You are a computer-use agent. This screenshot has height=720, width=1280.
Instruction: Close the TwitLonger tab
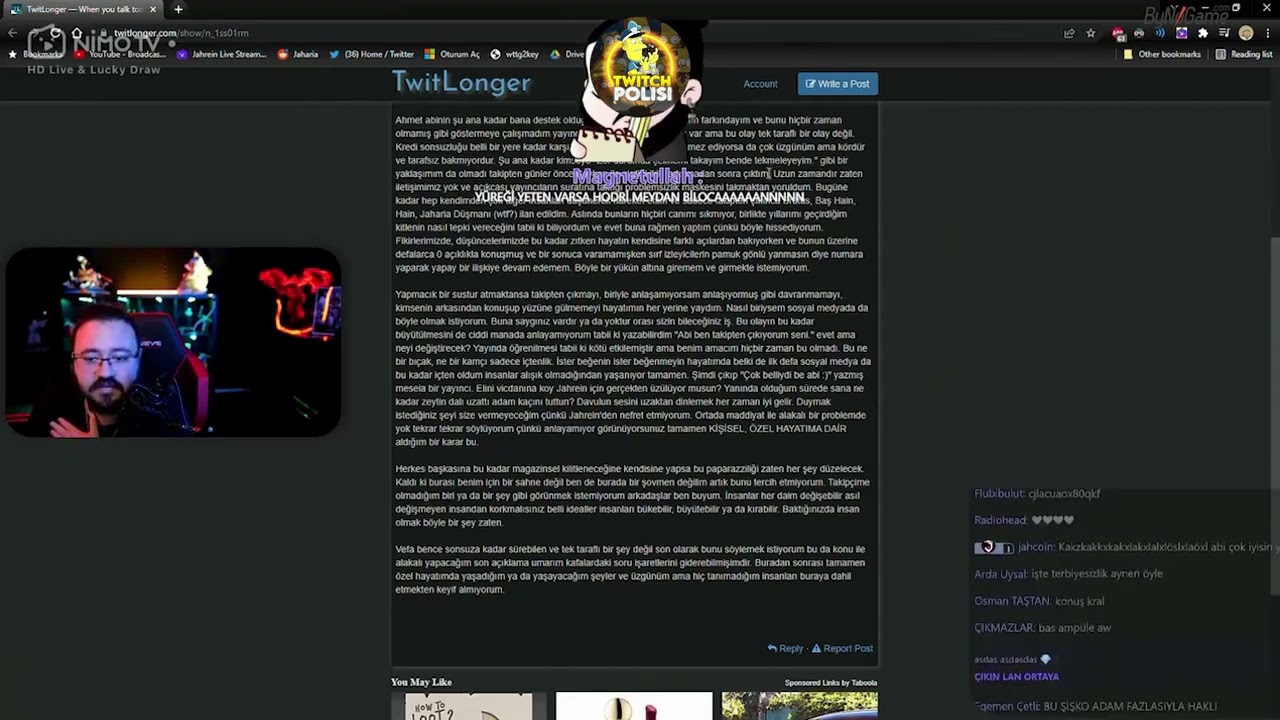coord(153,9)
